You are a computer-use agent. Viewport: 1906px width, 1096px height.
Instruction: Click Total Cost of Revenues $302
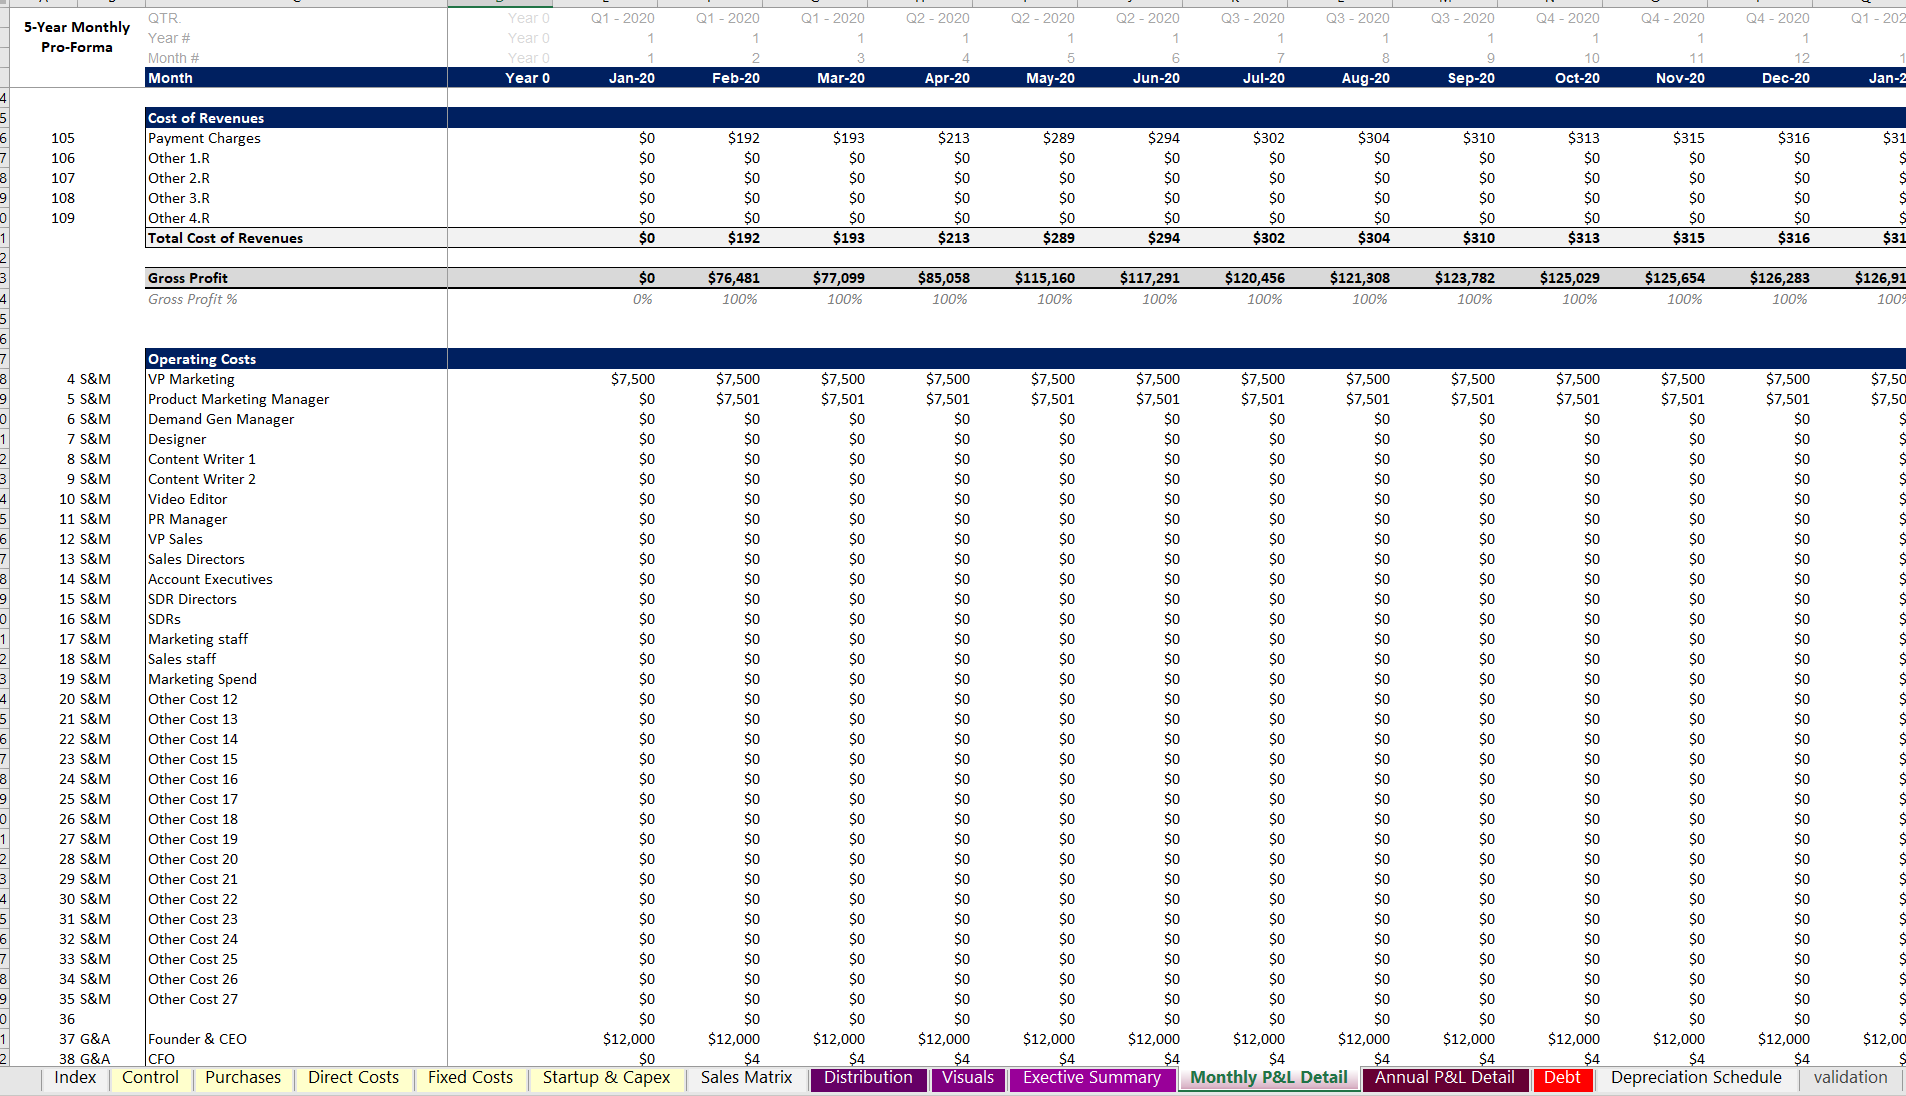coord(1269,238)
